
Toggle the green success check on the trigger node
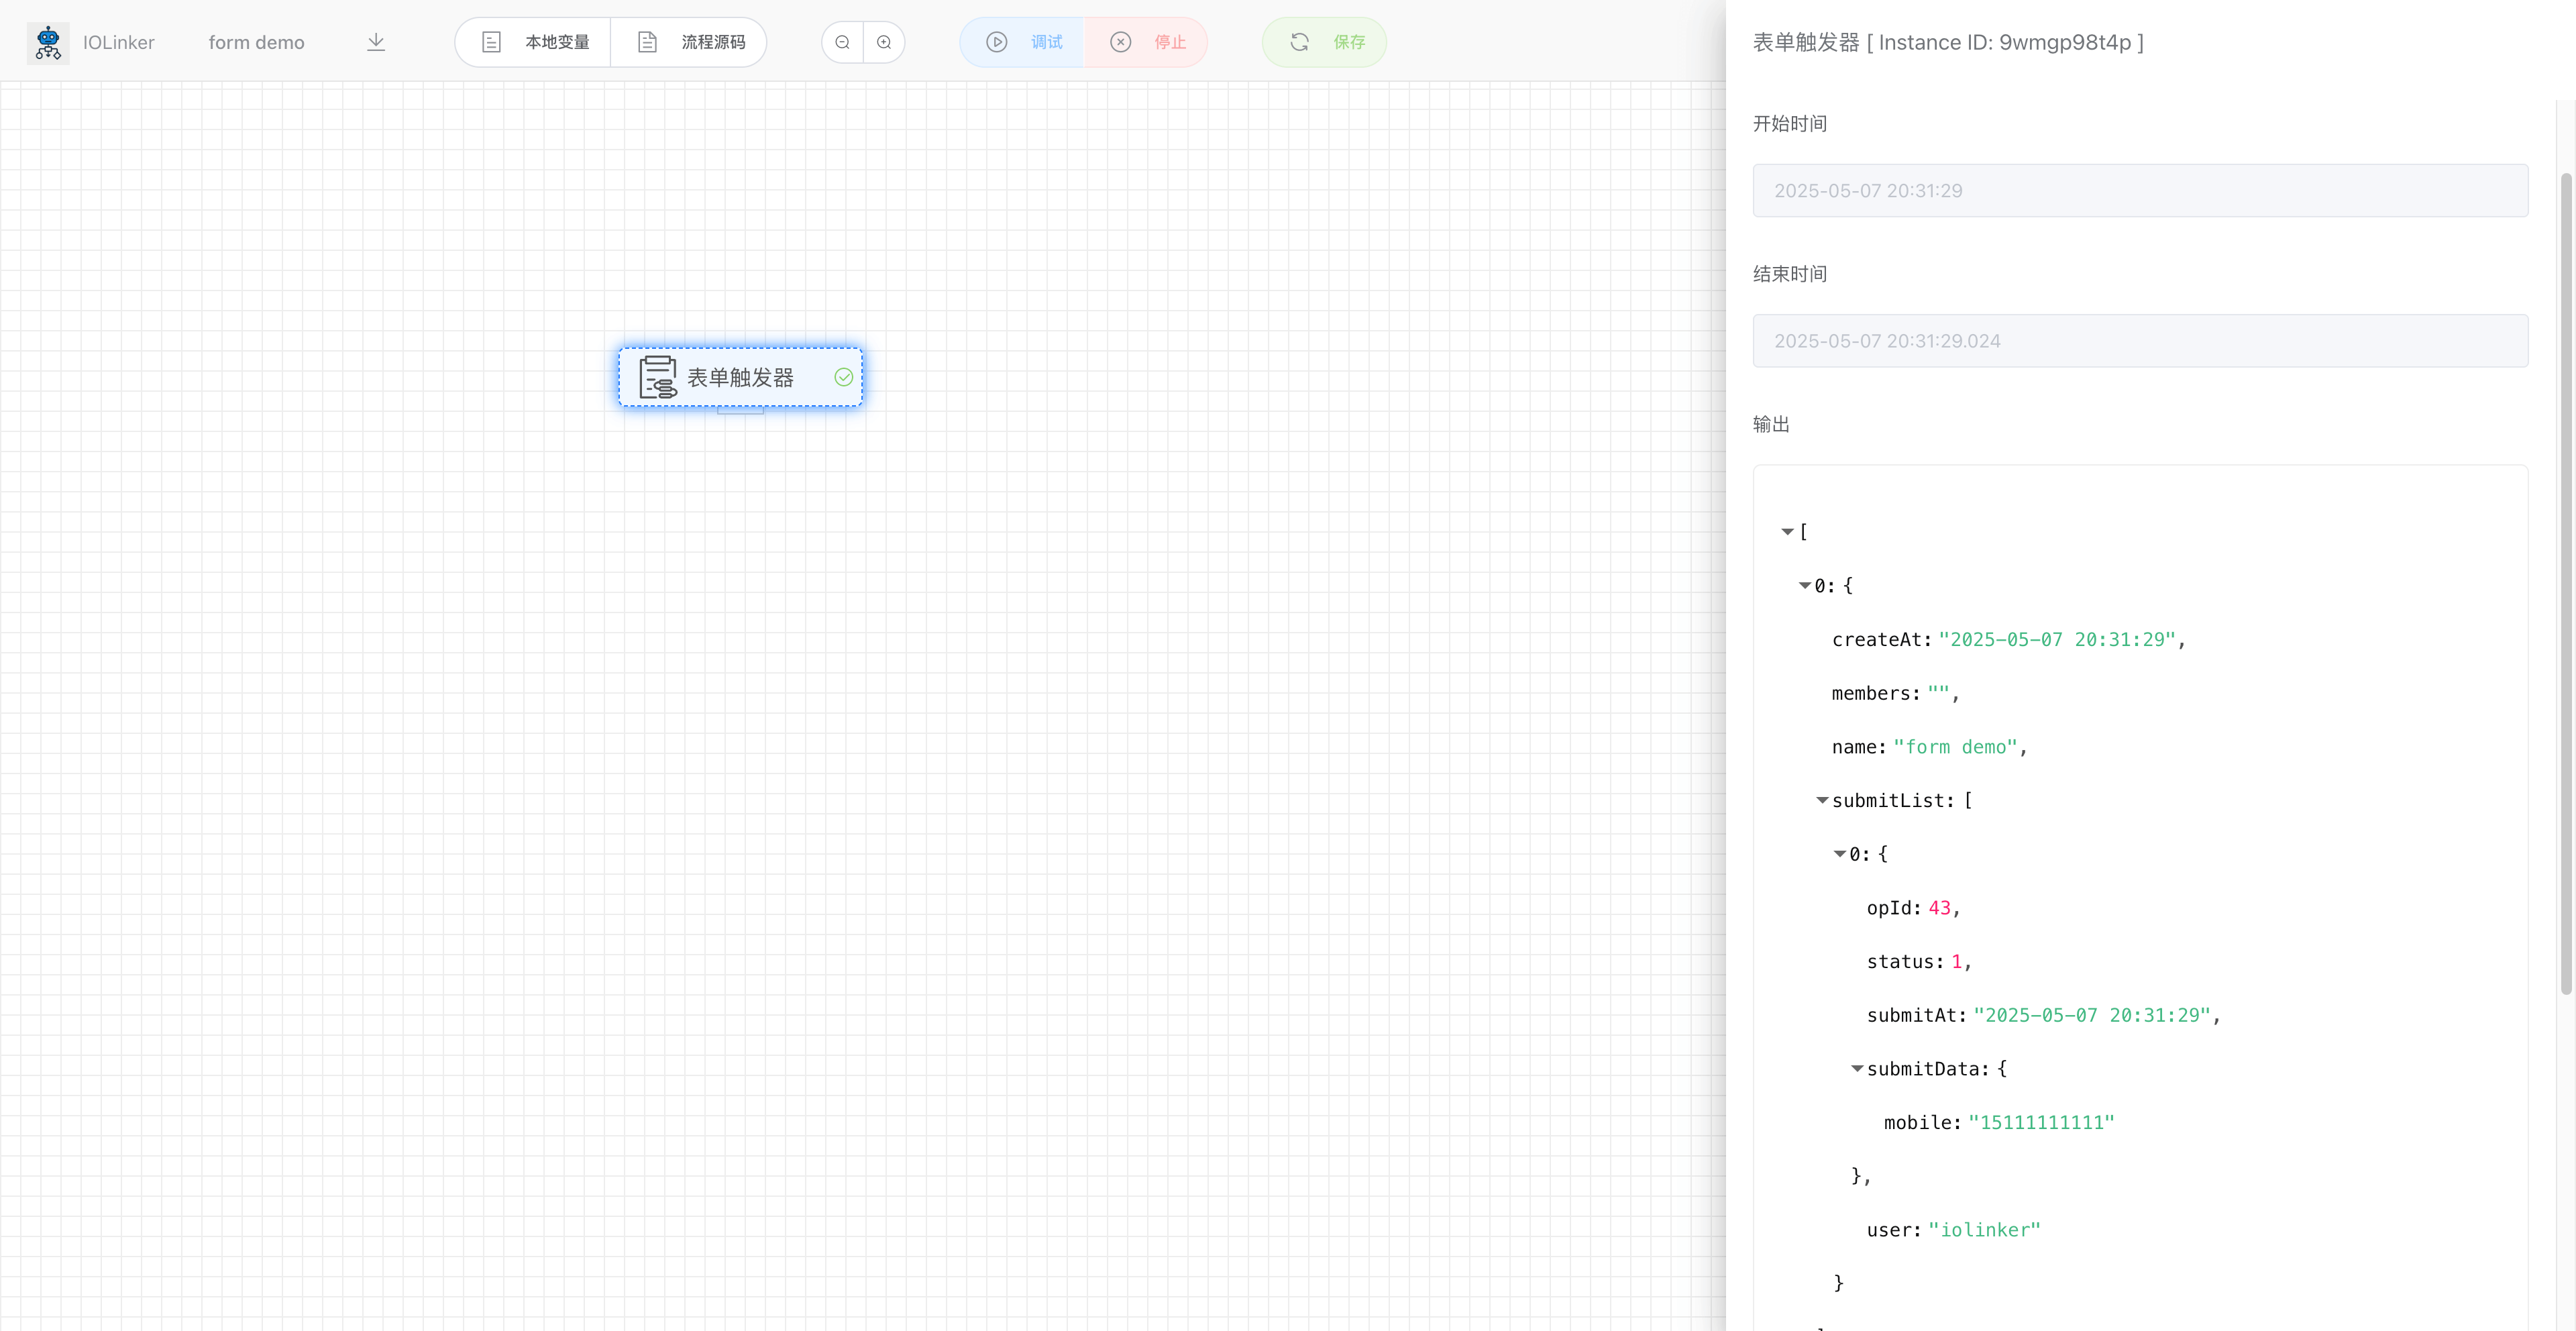click(x=843, y=377)
